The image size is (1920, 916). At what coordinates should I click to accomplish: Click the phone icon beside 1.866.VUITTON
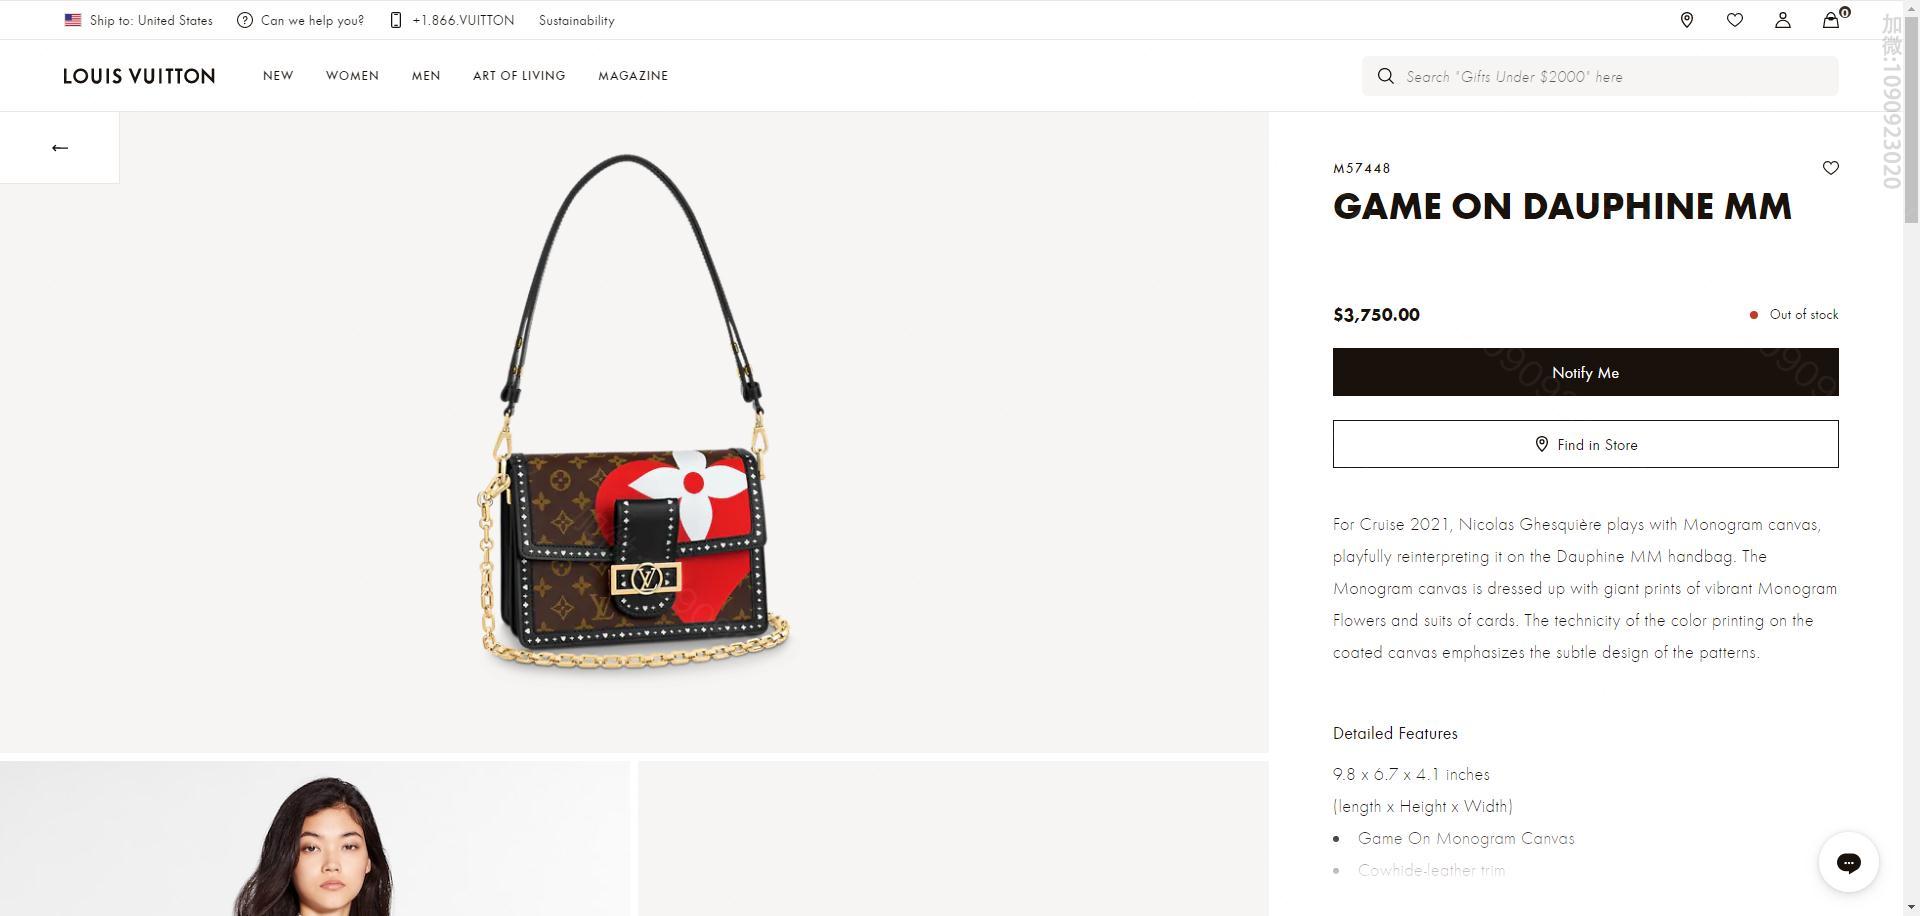[x=396, y=20]
